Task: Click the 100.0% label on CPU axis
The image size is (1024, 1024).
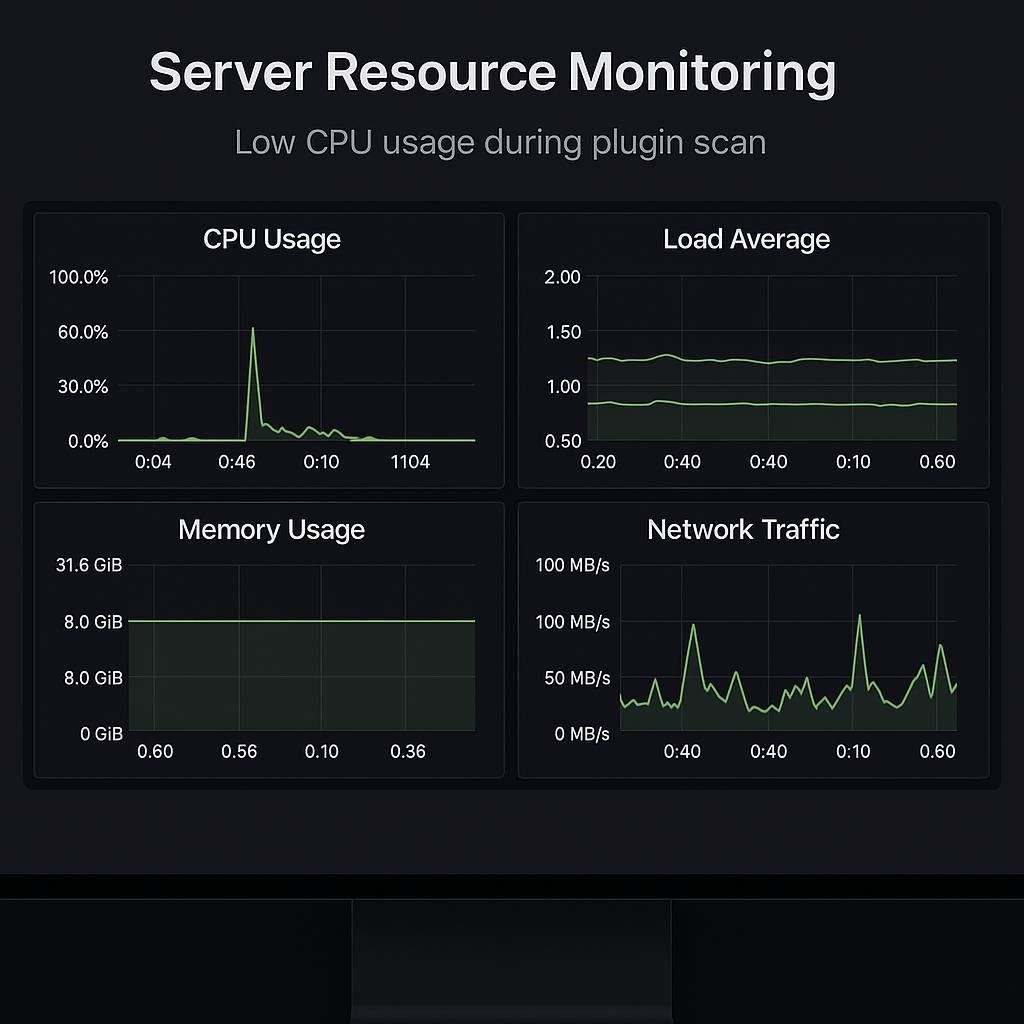Action: pos(78,277)
